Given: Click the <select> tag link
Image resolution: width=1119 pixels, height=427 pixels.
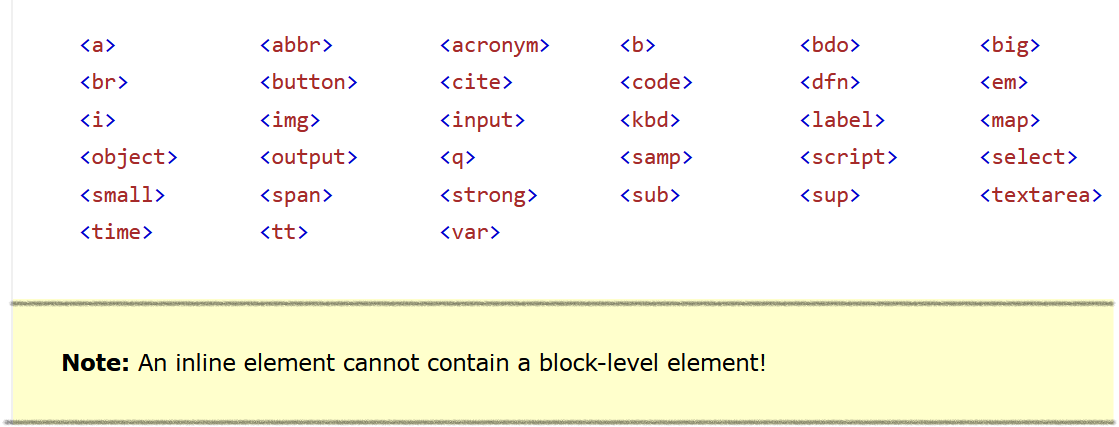Looking at the screenshot, I should click(x=1028, y=158).
